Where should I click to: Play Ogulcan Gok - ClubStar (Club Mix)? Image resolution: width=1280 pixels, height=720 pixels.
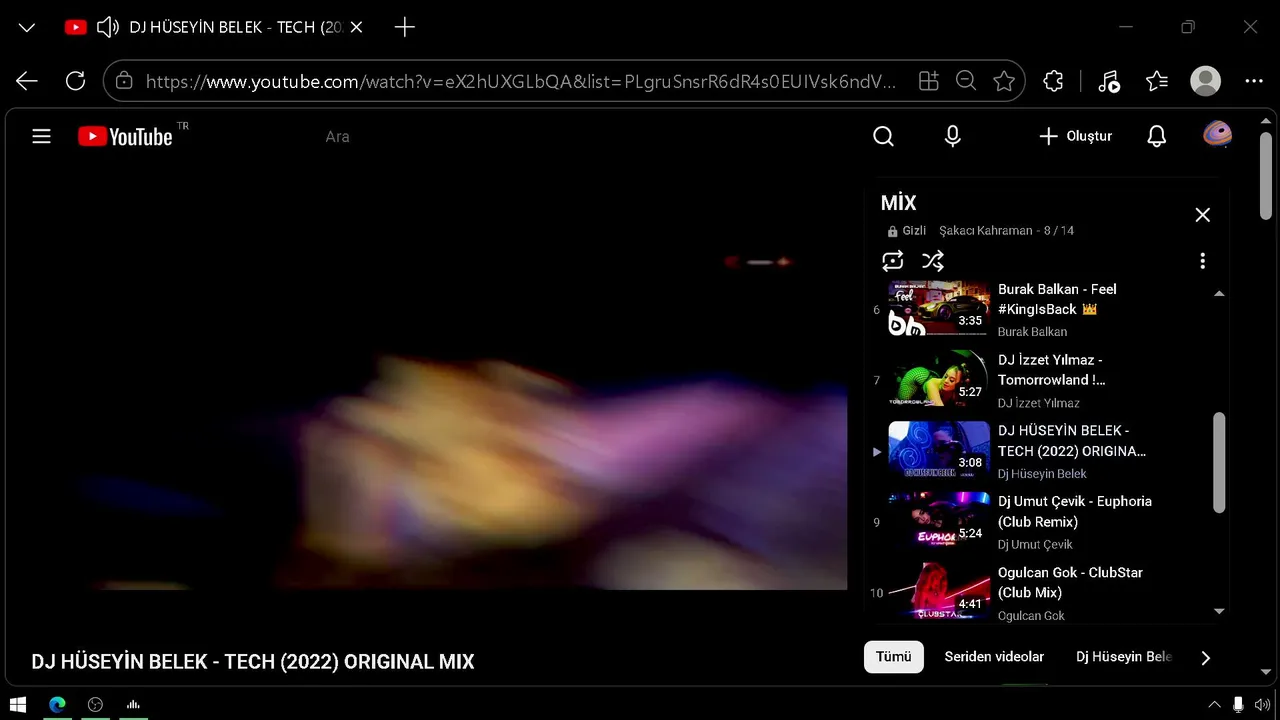pos(1070,583)
